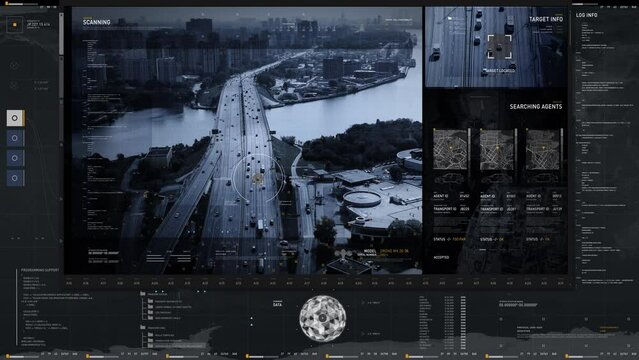Screen dimensions: 639x360
Task: Click the circular target reticle on the highway
Action: pos(258,179)
